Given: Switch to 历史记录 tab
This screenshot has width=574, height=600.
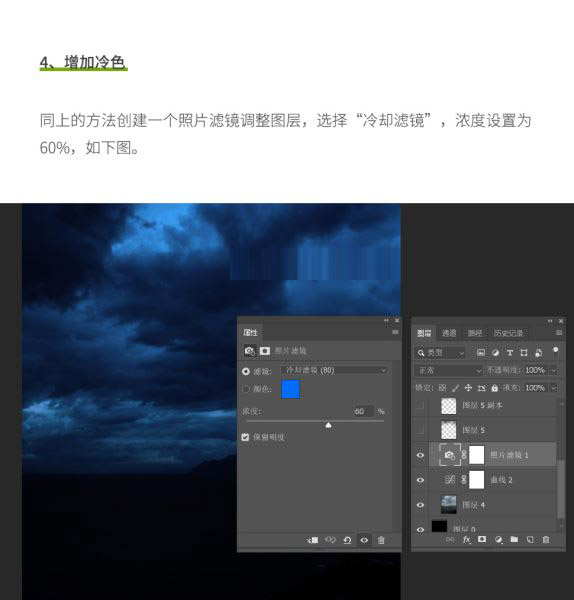Looking at the screenshot, I should (x=508, y=333).
